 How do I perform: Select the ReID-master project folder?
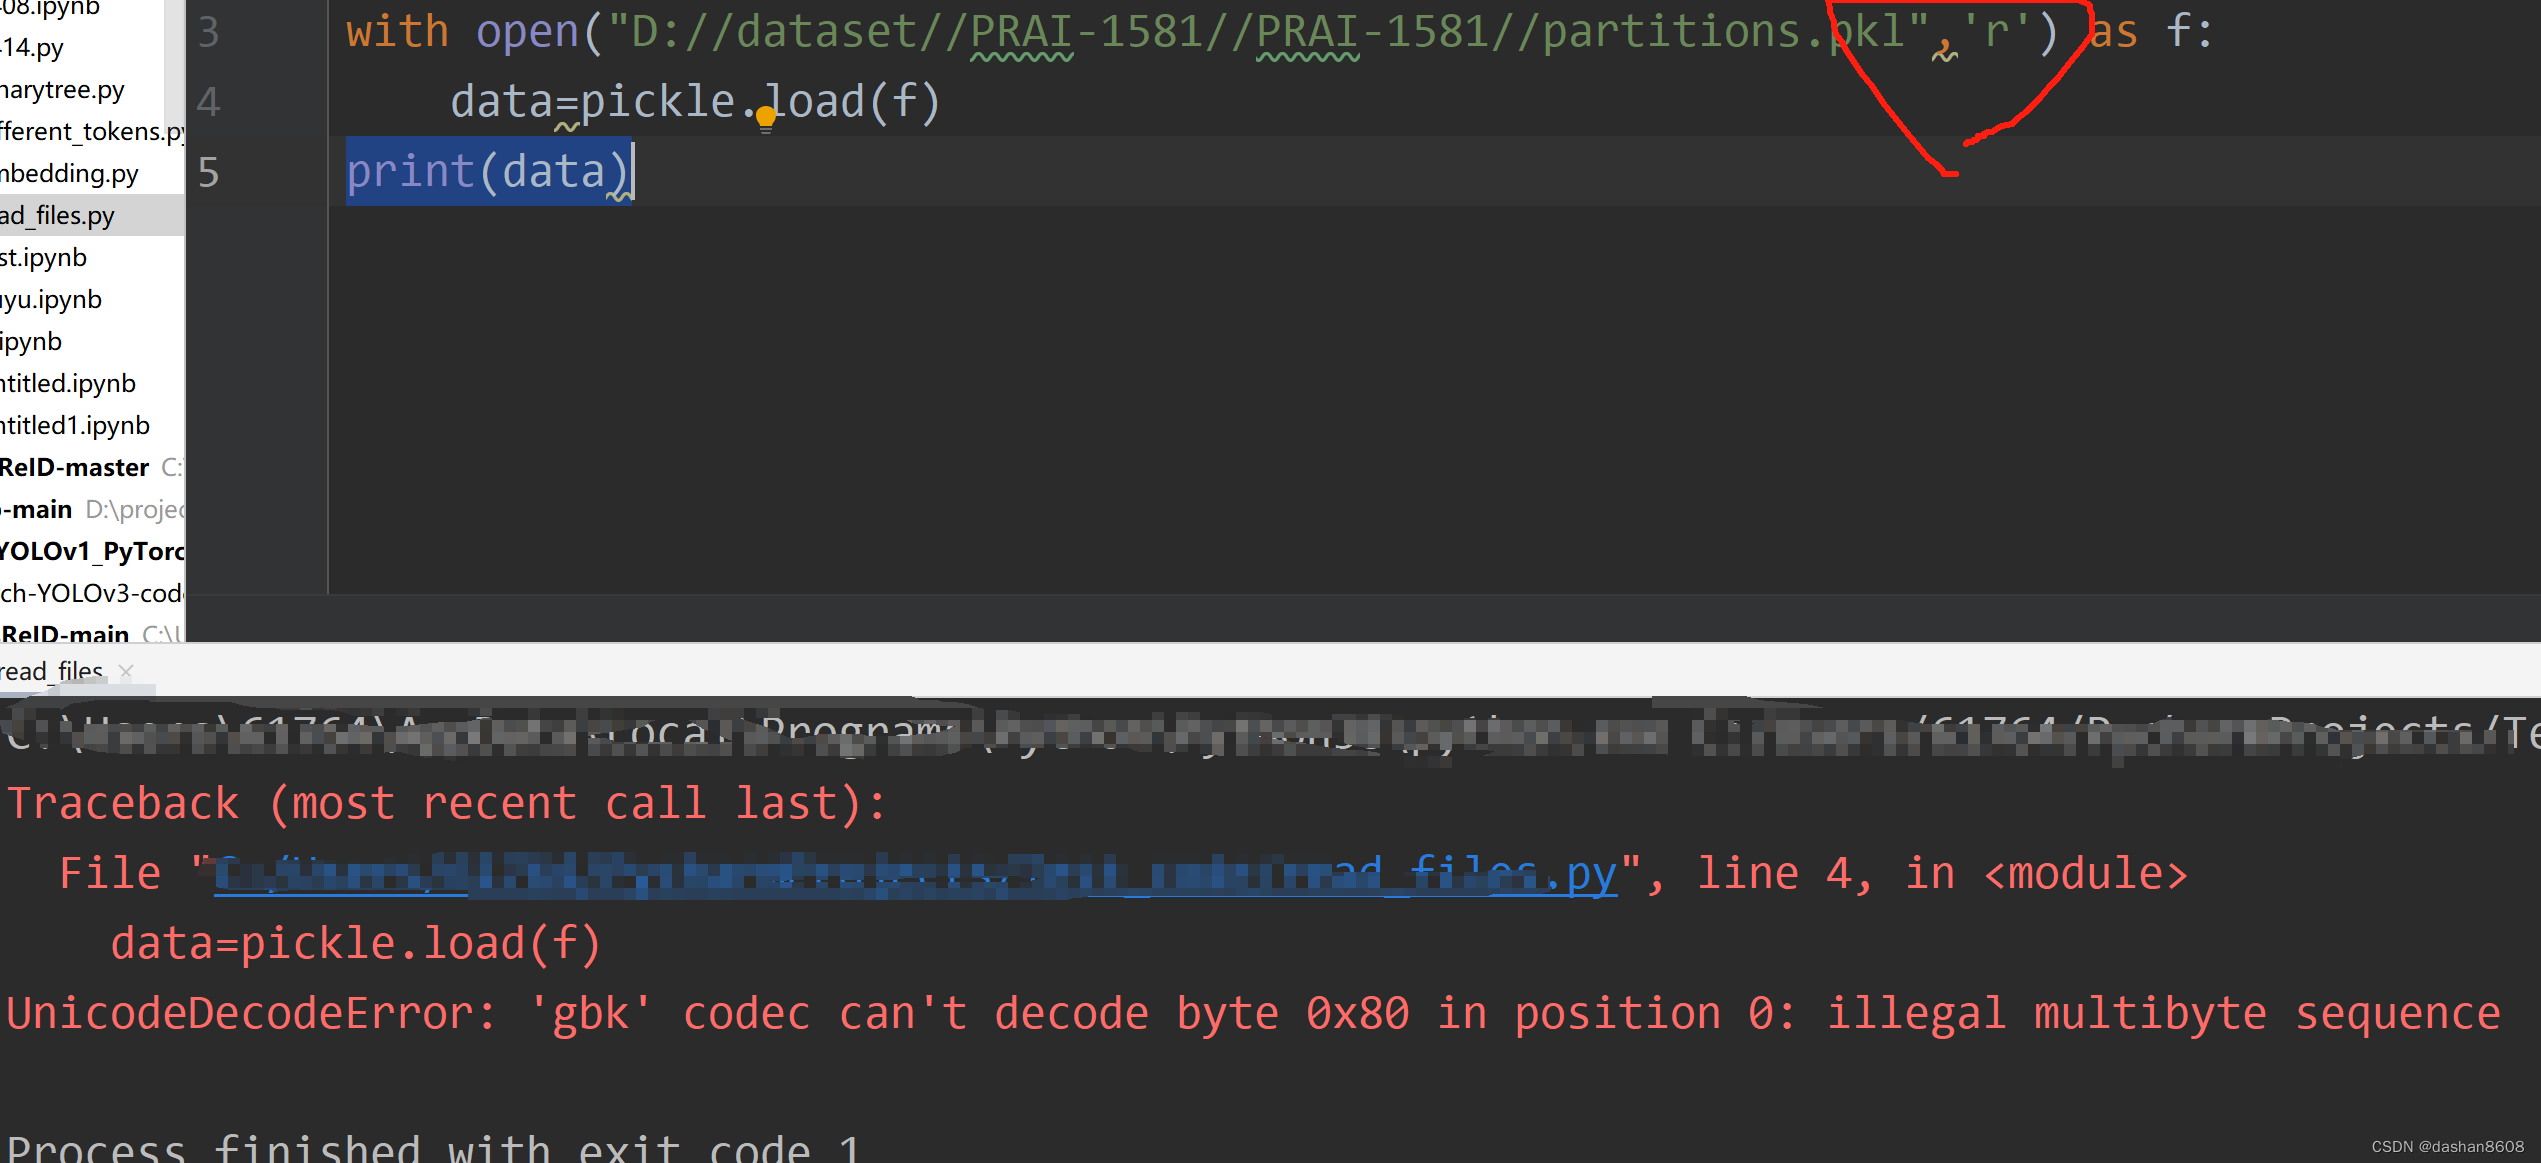click(x=75, y=468)
